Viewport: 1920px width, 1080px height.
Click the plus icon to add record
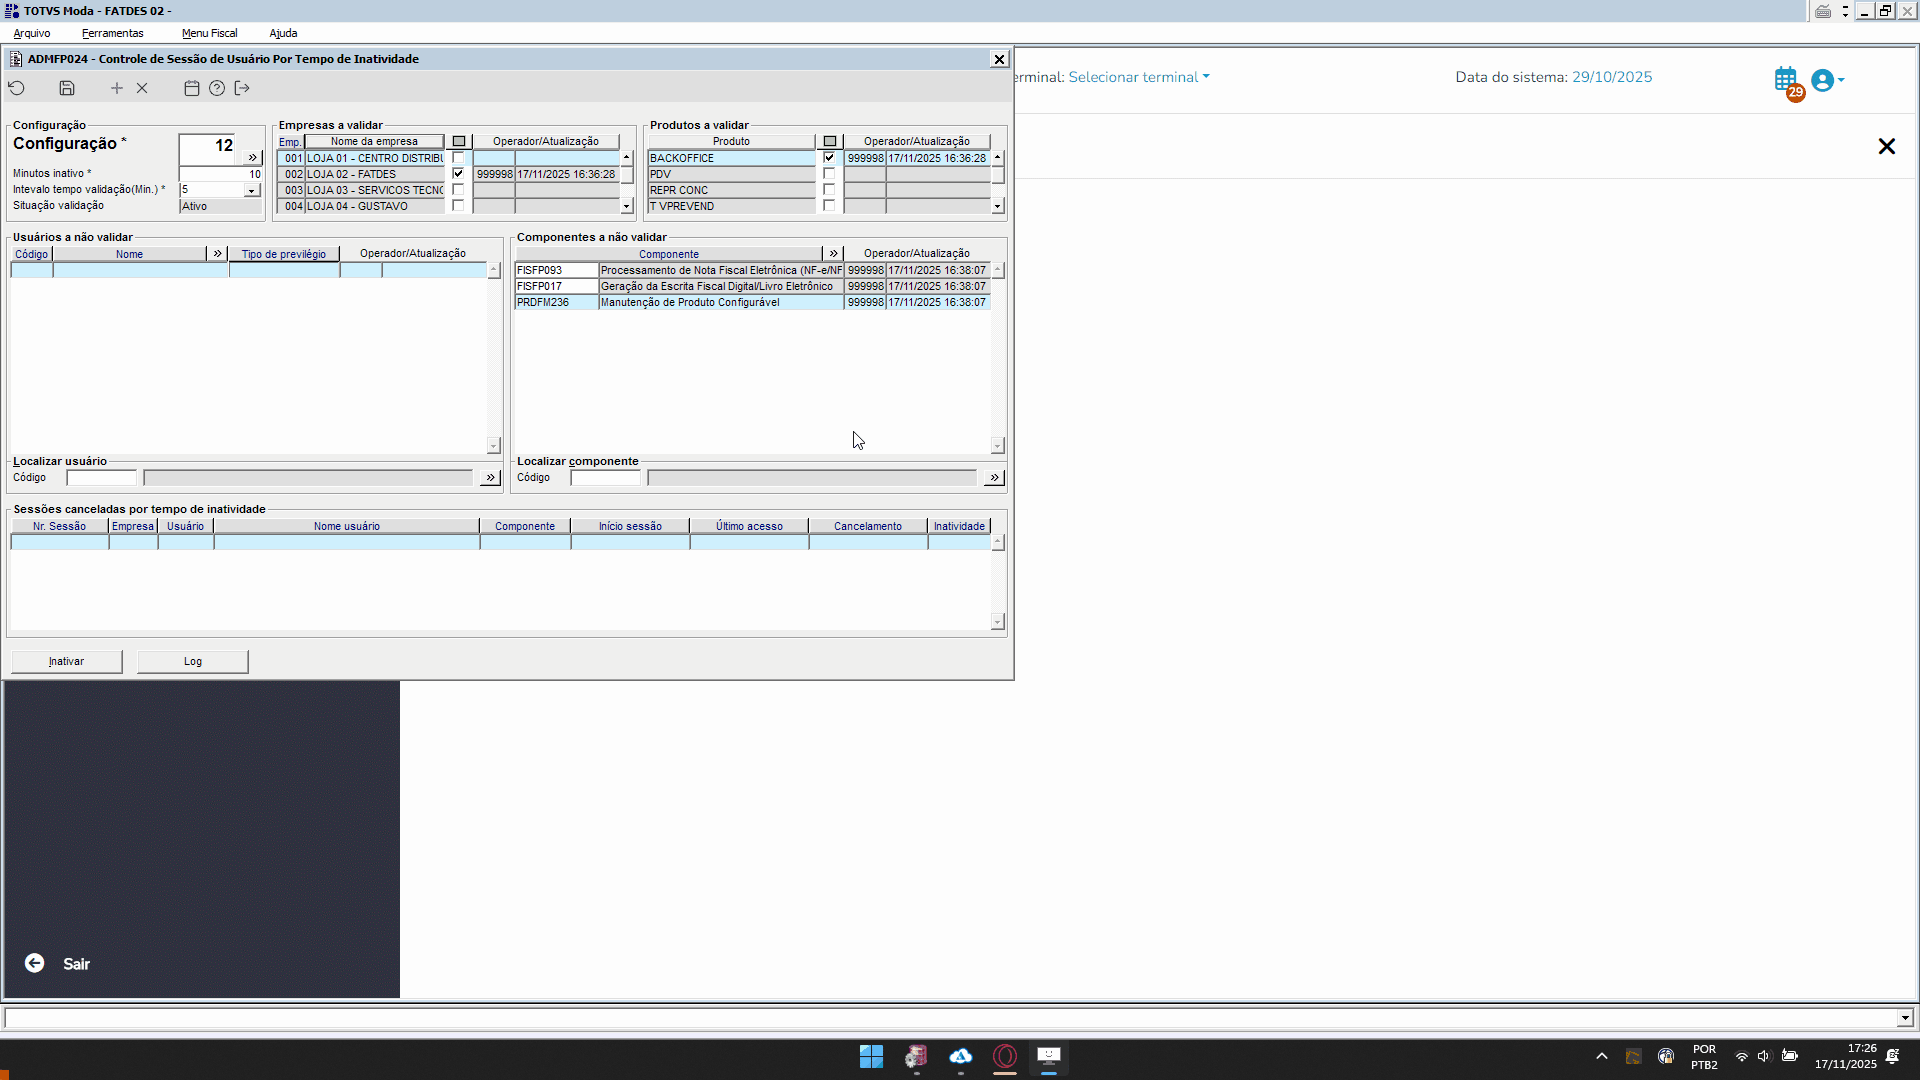[117, 88]
